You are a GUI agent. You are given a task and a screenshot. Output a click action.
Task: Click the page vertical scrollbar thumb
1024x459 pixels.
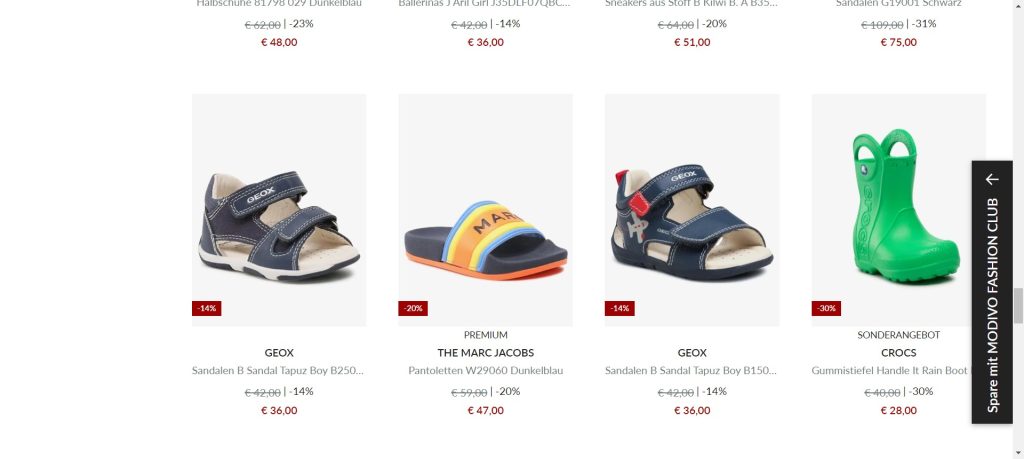coord(1018,306)
